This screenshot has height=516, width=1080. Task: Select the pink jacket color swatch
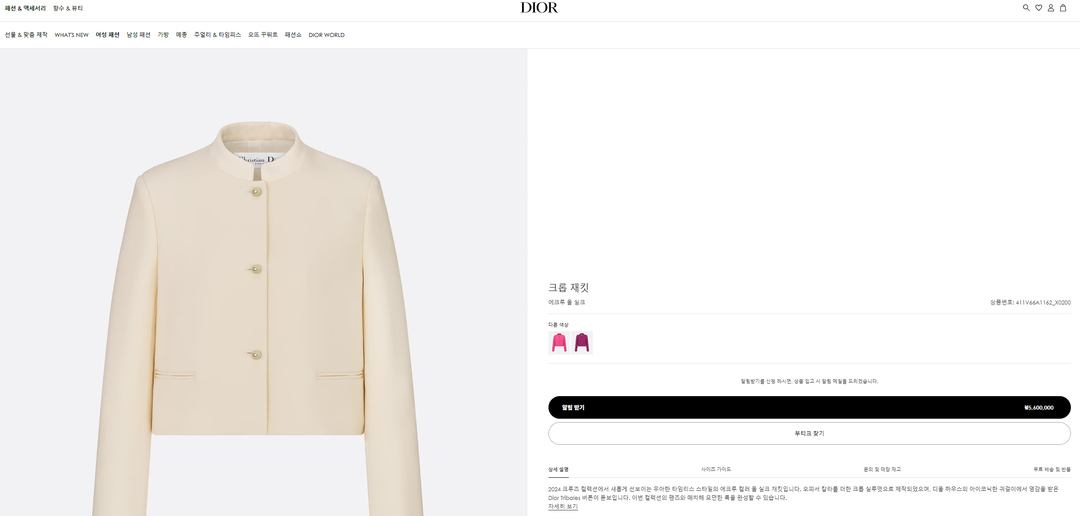pyautogui.click(x=559, y=342)
